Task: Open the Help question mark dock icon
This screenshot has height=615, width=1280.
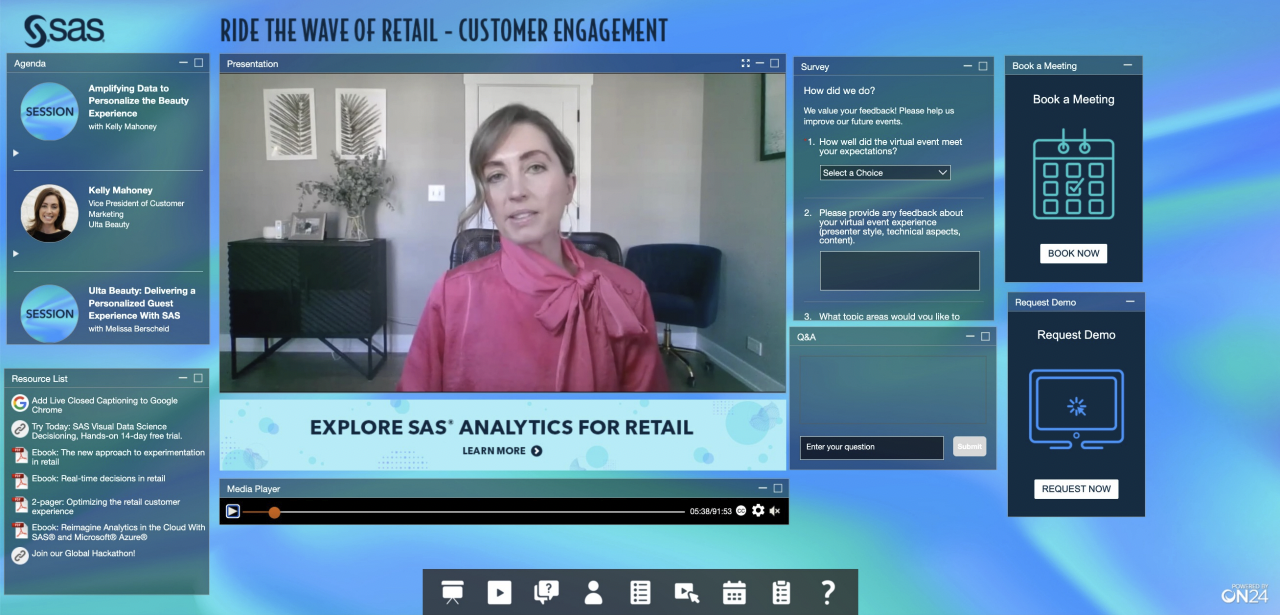Action: click(828, 592)
